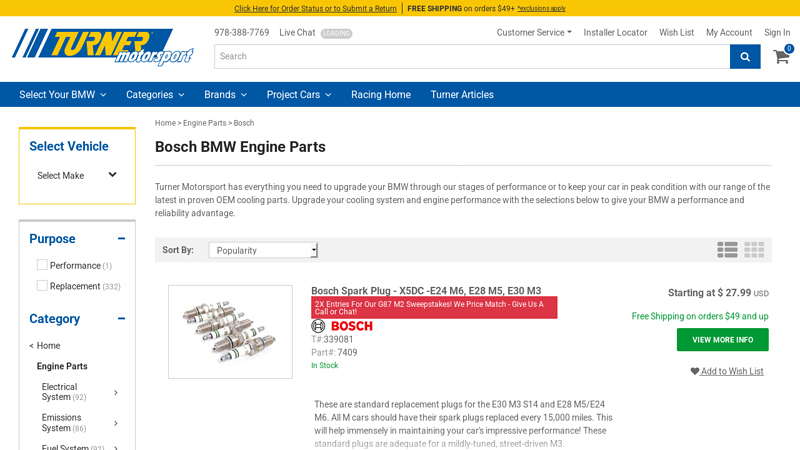Click Engine Parts breadcrumb
Screen dimensions: 800x450
[x=204, y=123]
